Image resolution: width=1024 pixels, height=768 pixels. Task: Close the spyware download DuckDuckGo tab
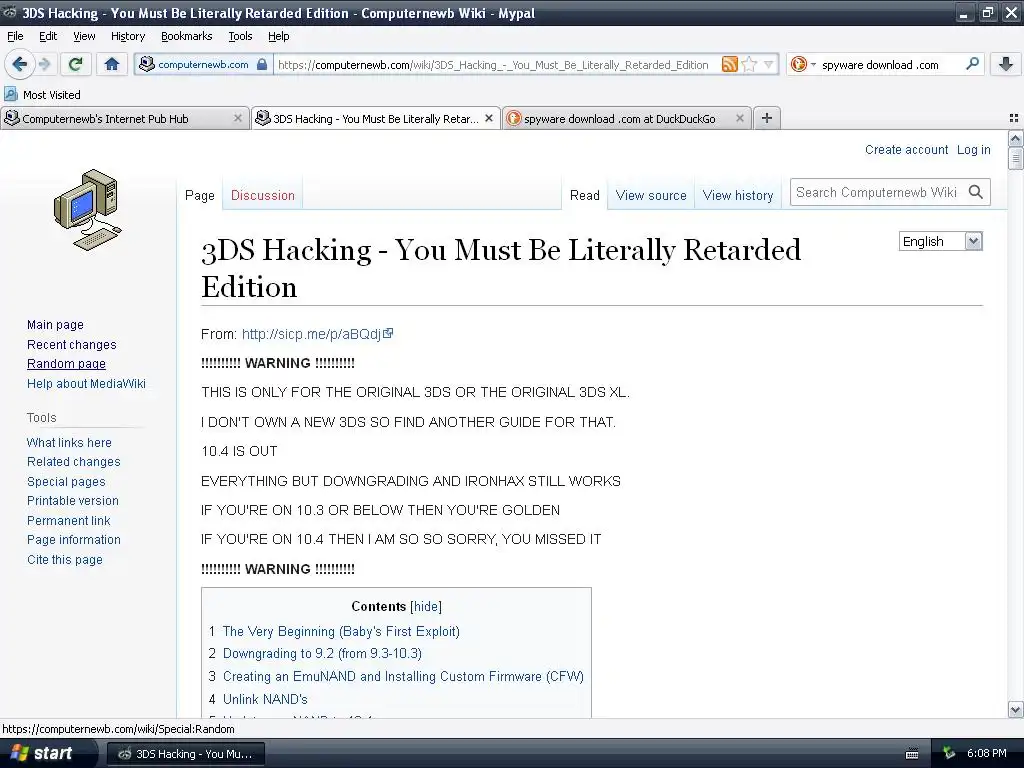click(x=739, y=118)
